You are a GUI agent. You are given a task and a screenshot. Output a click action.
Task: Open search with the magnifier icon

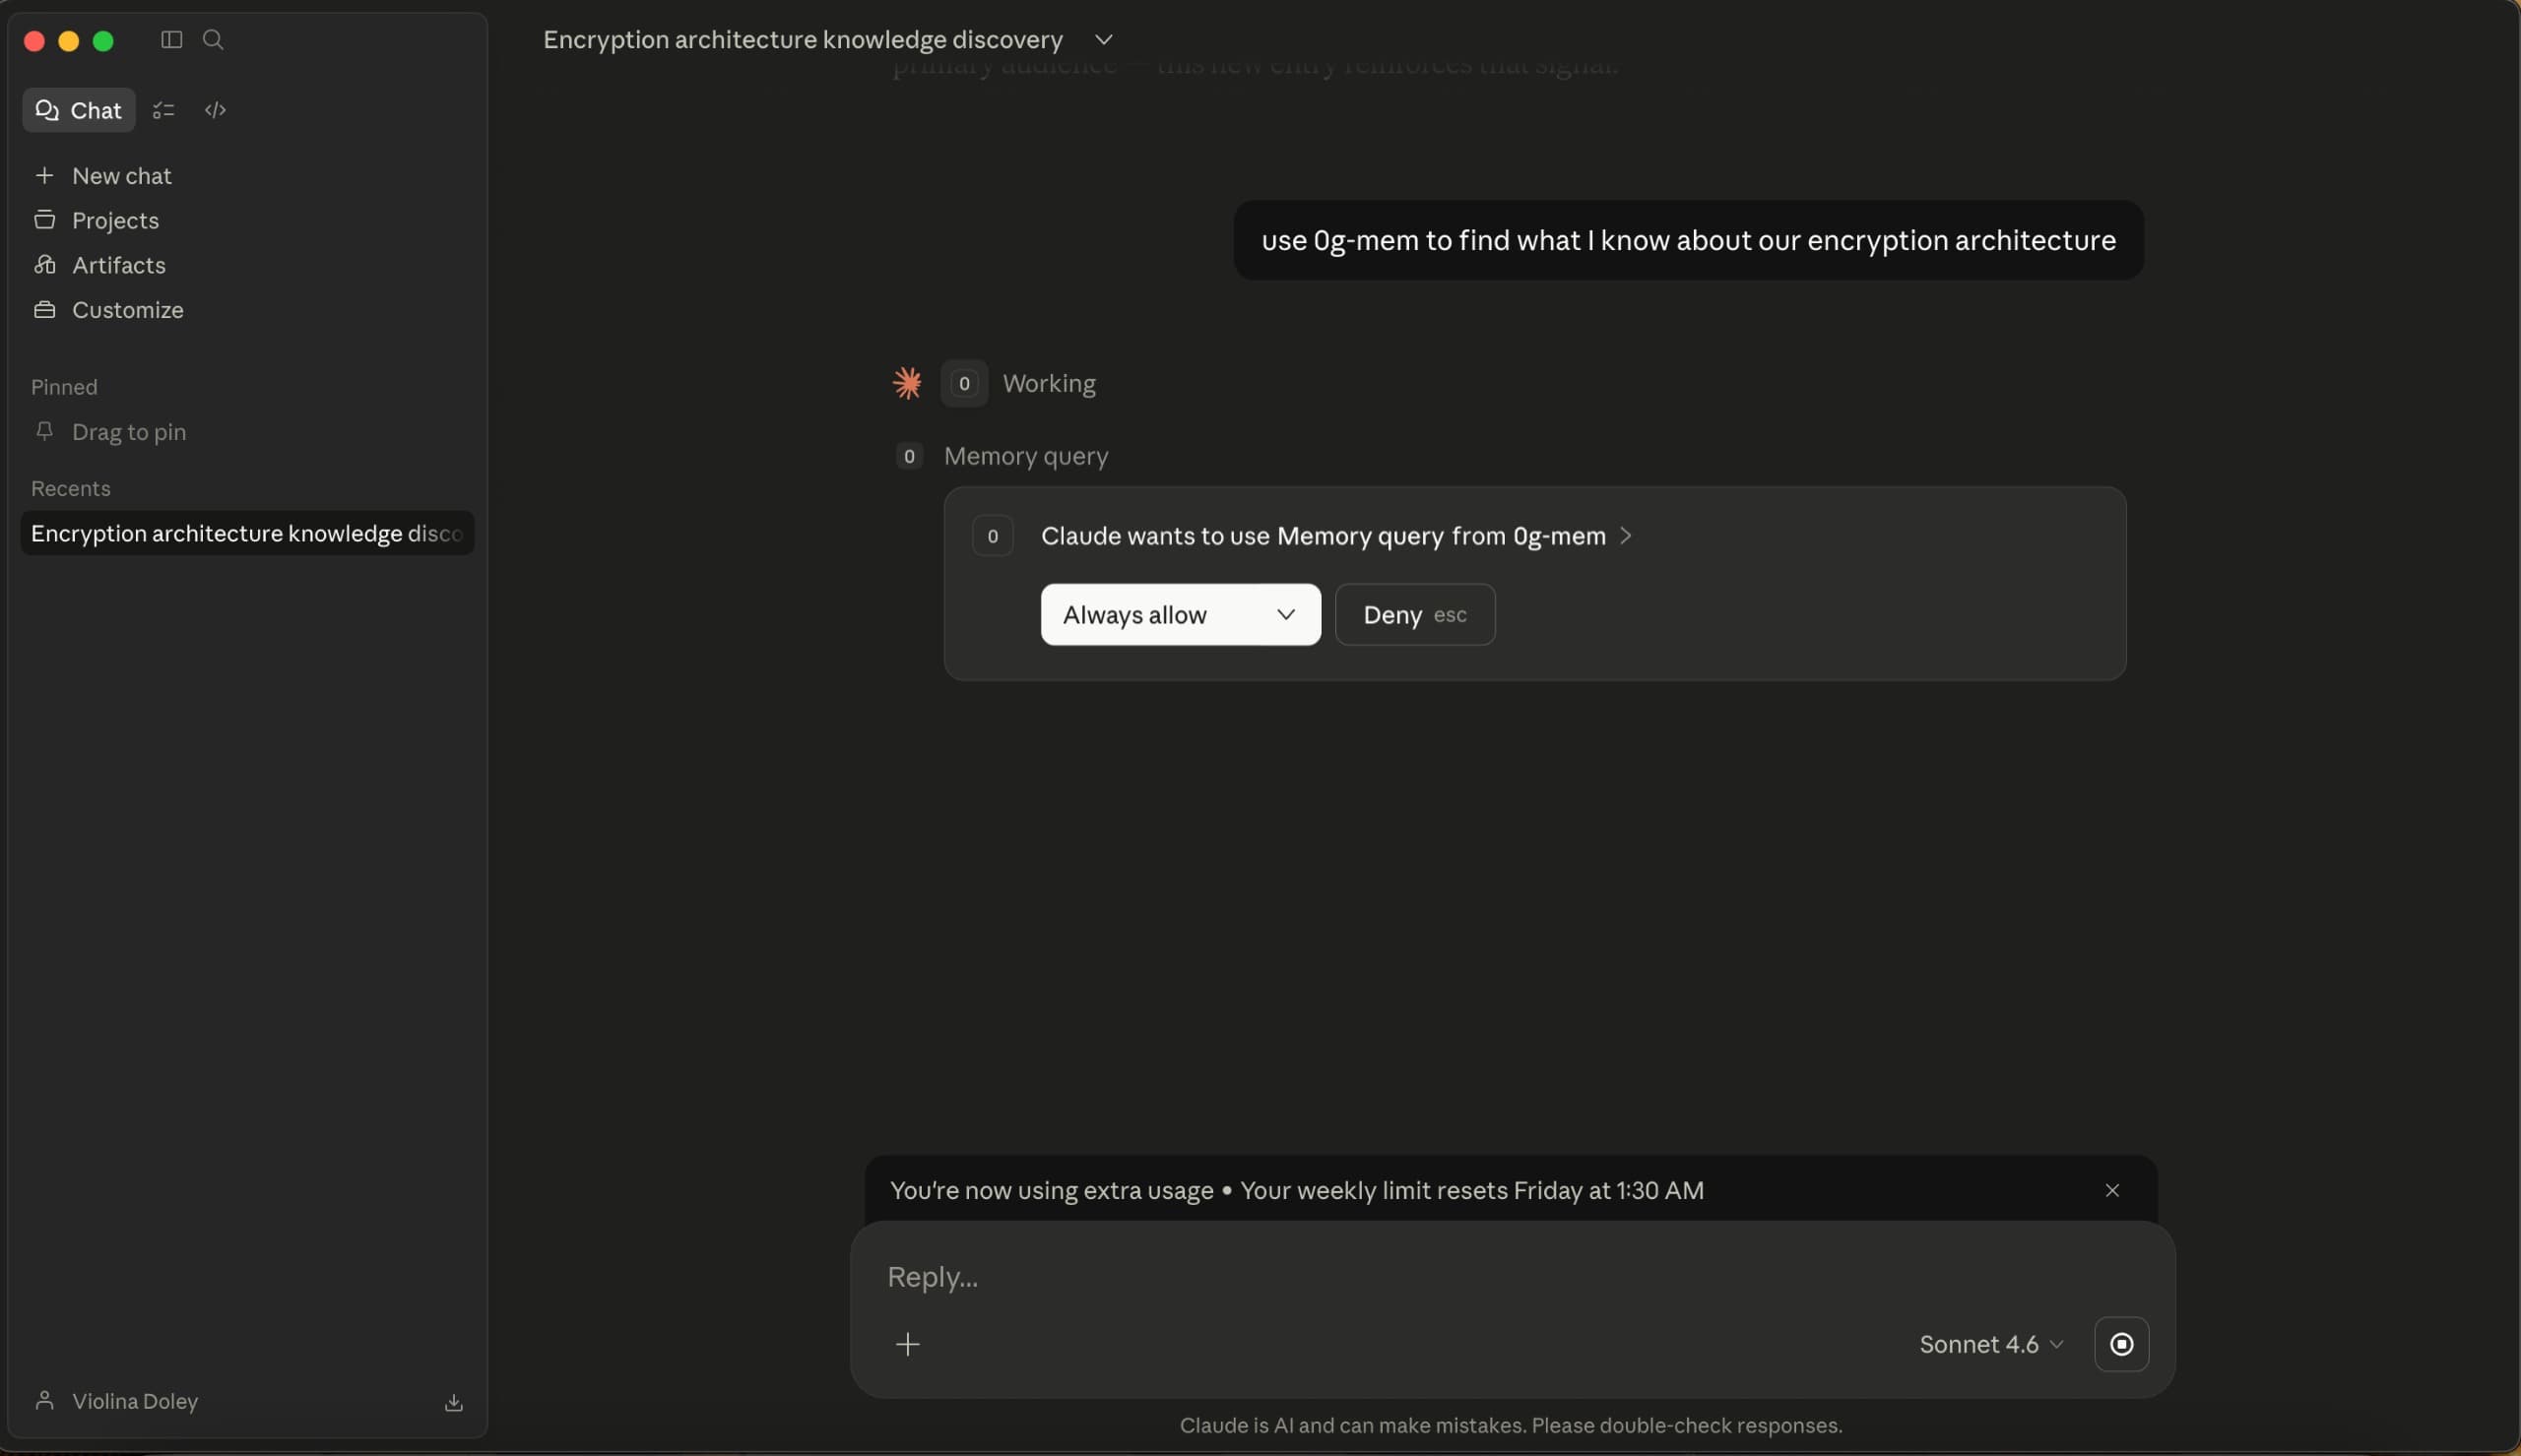click(x=213, y=39)
